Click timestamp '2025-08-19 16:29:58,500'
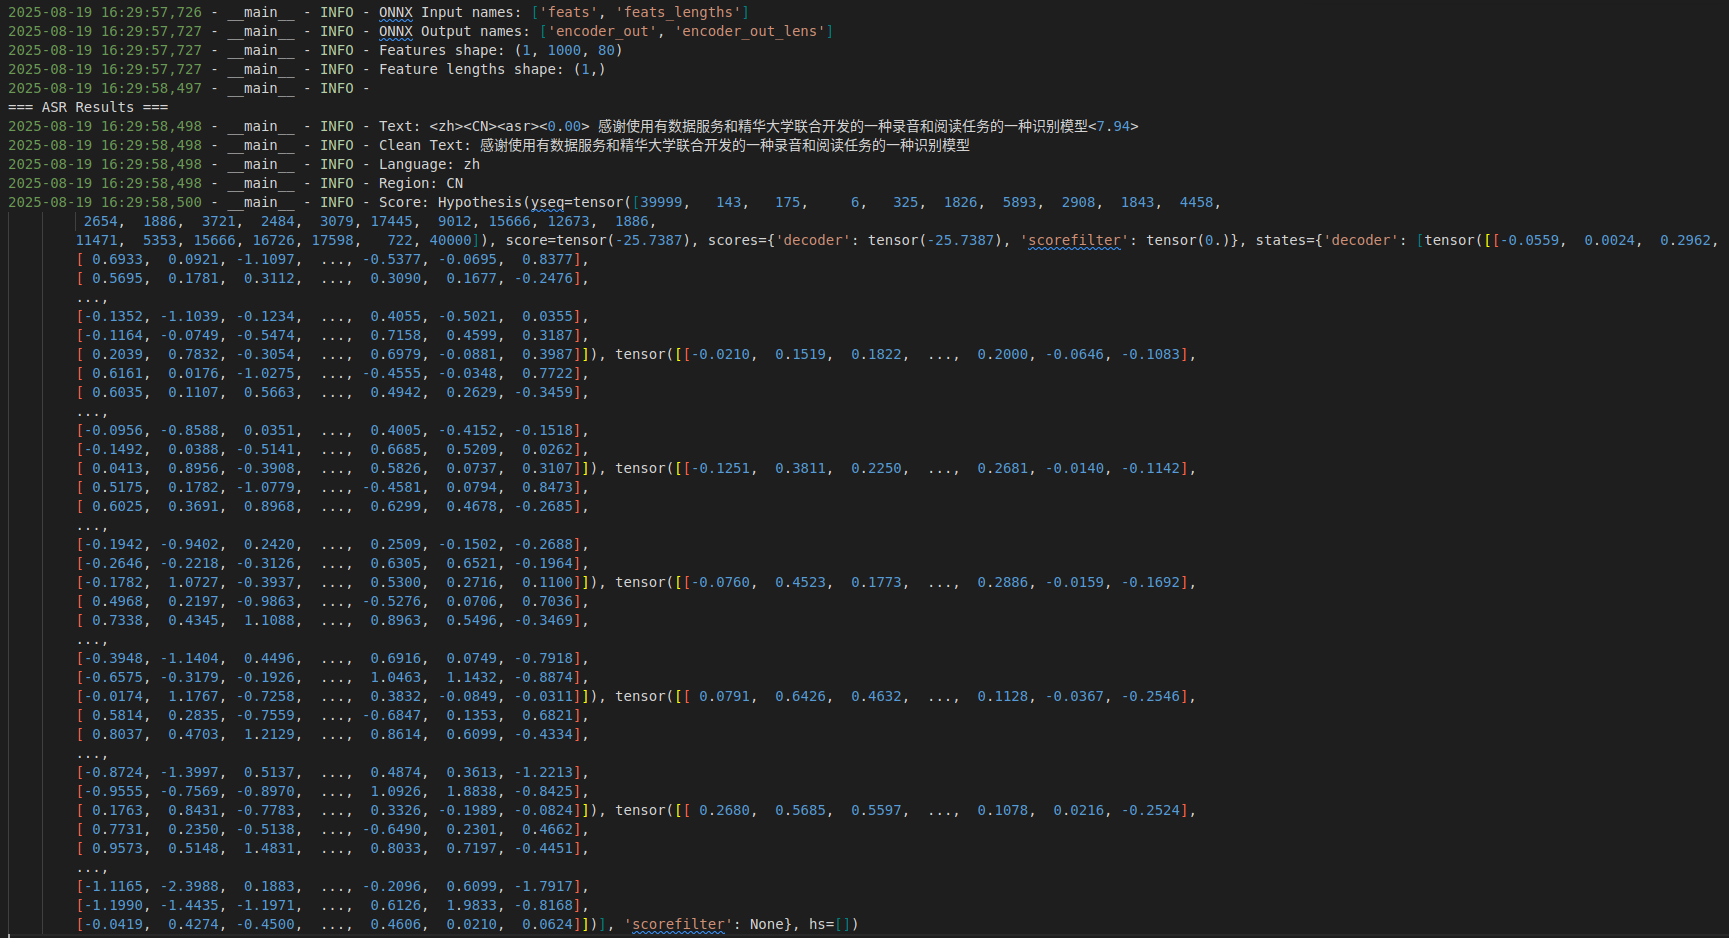The height and width of the screenshot is (938, 1729). click(x=105, y=202)
